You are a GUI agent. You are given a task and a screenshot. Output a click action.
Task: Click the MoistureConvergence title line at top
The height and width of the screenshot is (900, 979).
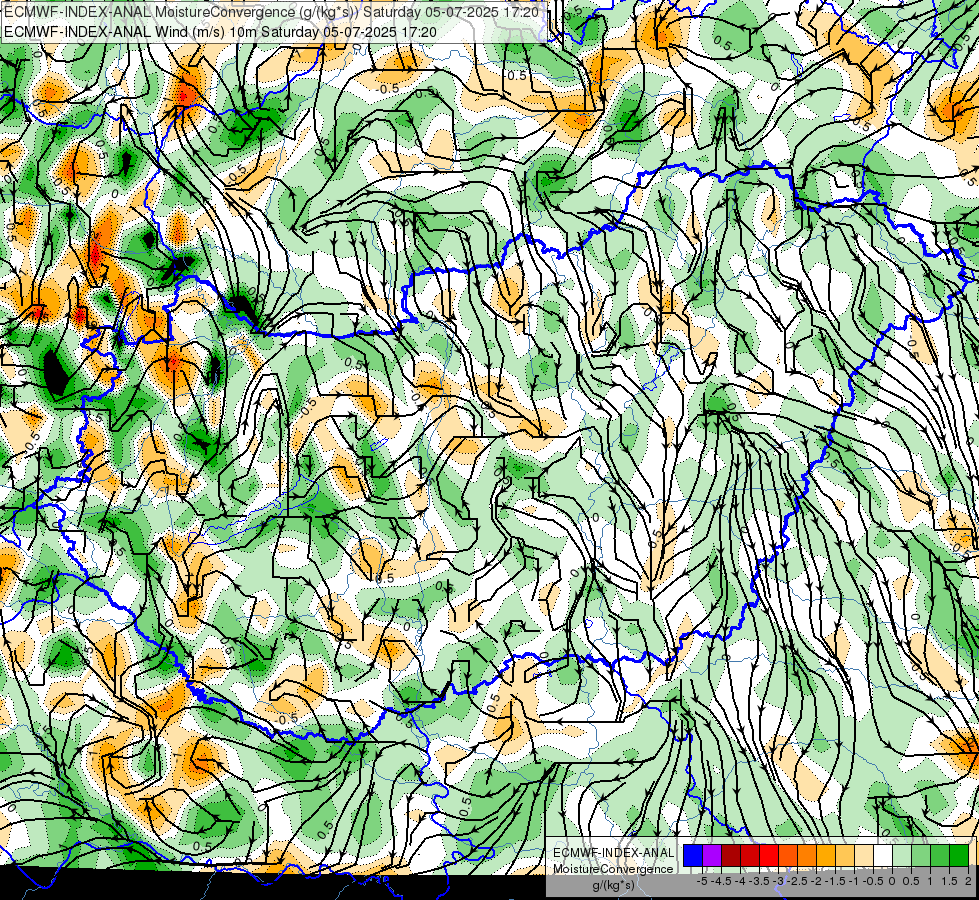coord(272,12)
